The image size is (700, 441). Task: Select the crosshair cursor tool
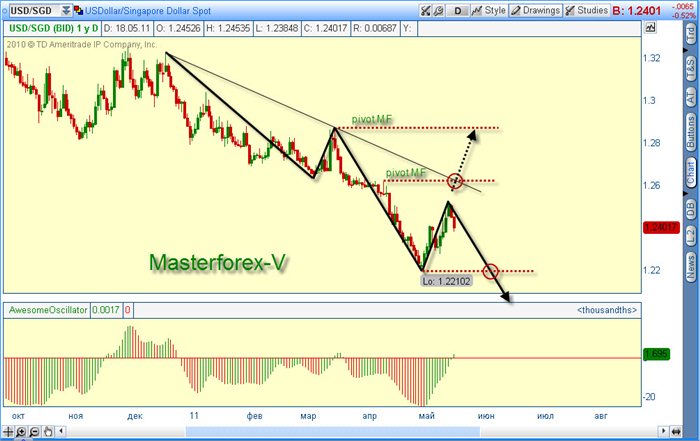(x=8, y=432)
